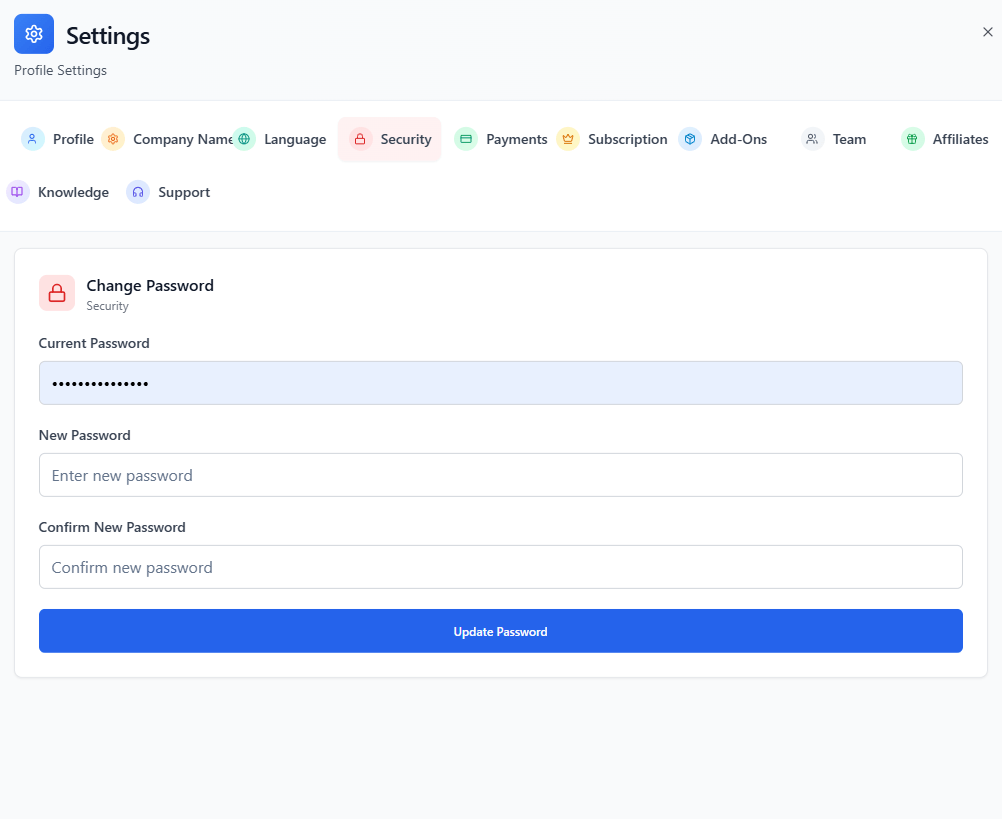The image size is (1002, 819).
Task: Click the Support headset icon
Action: point(137,191)
